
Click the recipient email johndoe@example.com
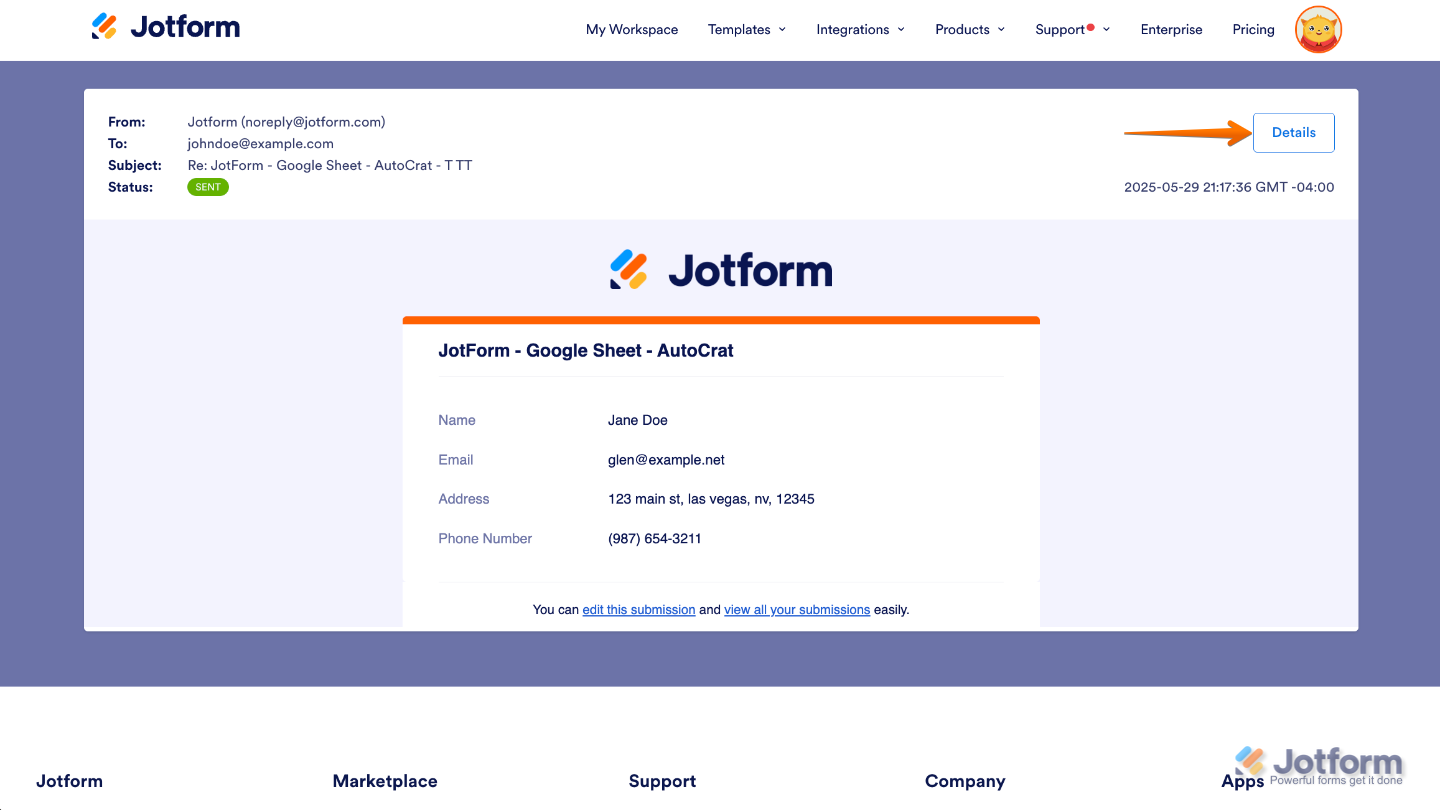click(x=260, y=143)
